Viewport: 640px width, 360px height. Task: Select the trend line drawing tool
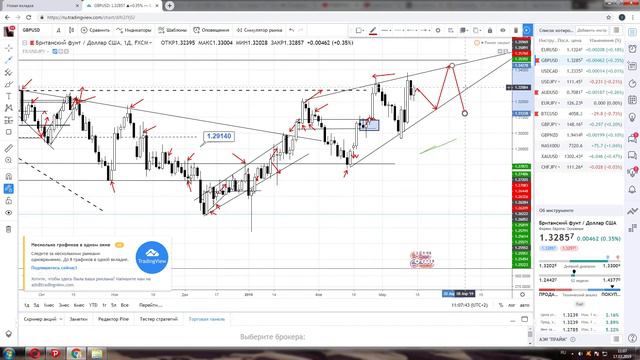pos(9,60)
